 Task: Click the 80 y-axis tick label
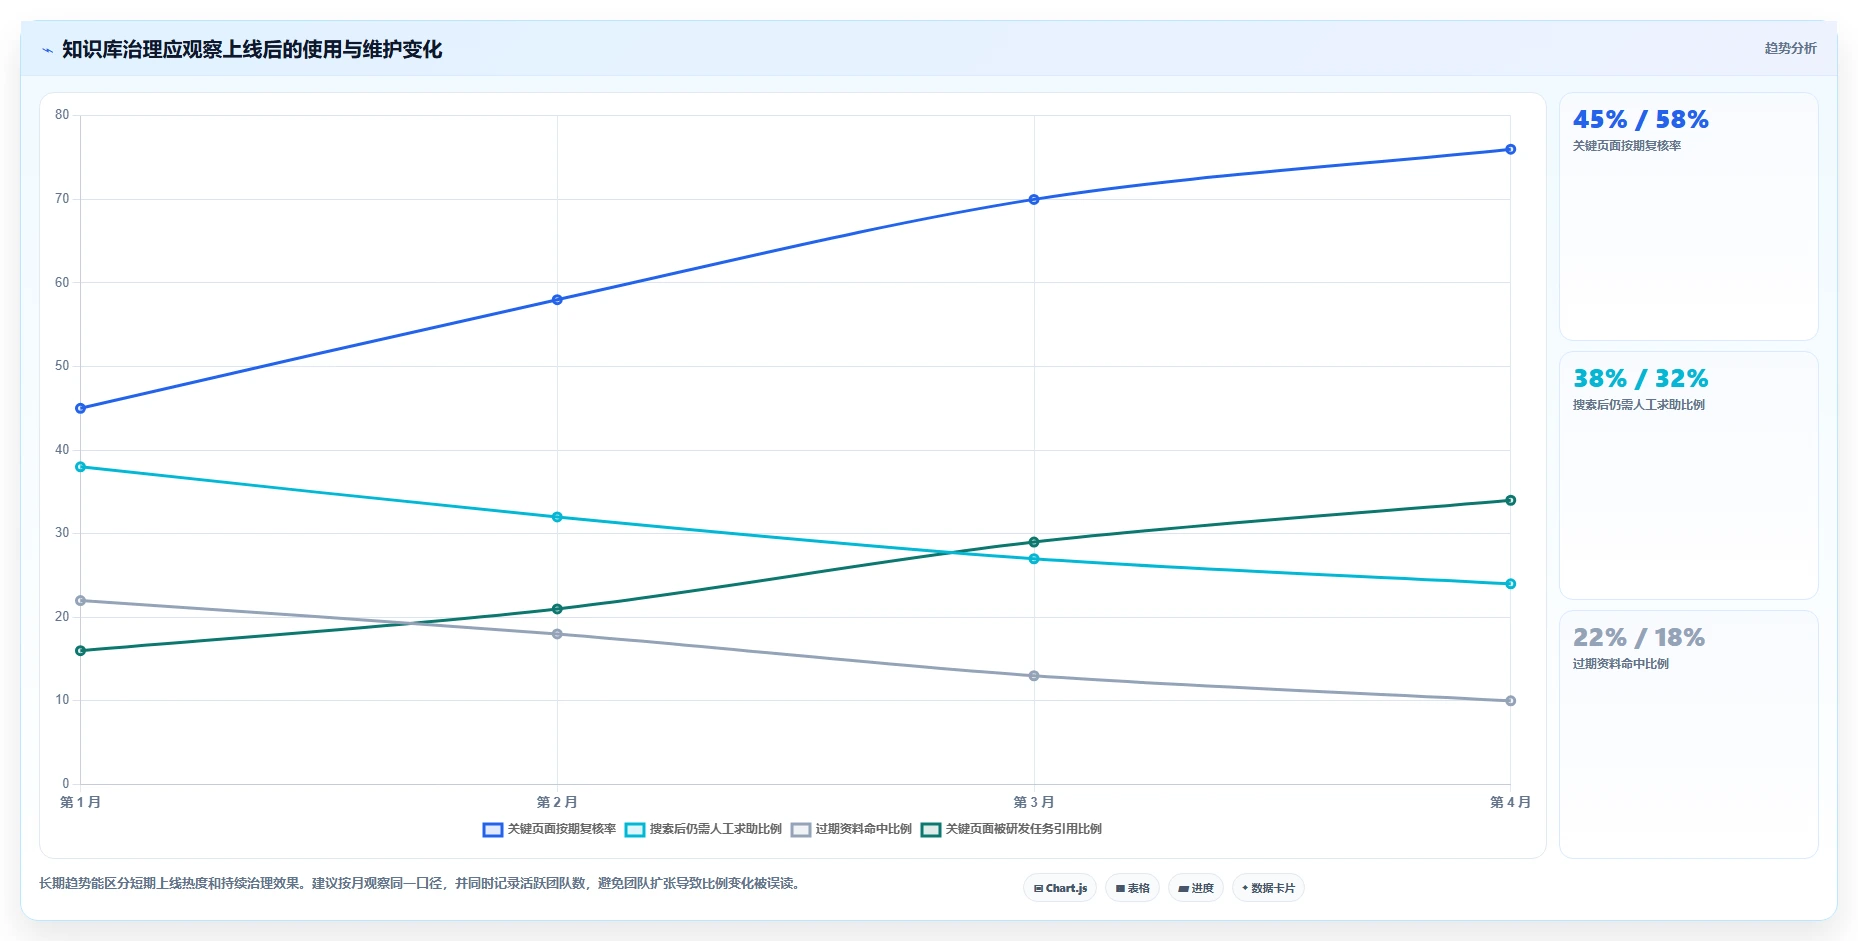[62, 115]
